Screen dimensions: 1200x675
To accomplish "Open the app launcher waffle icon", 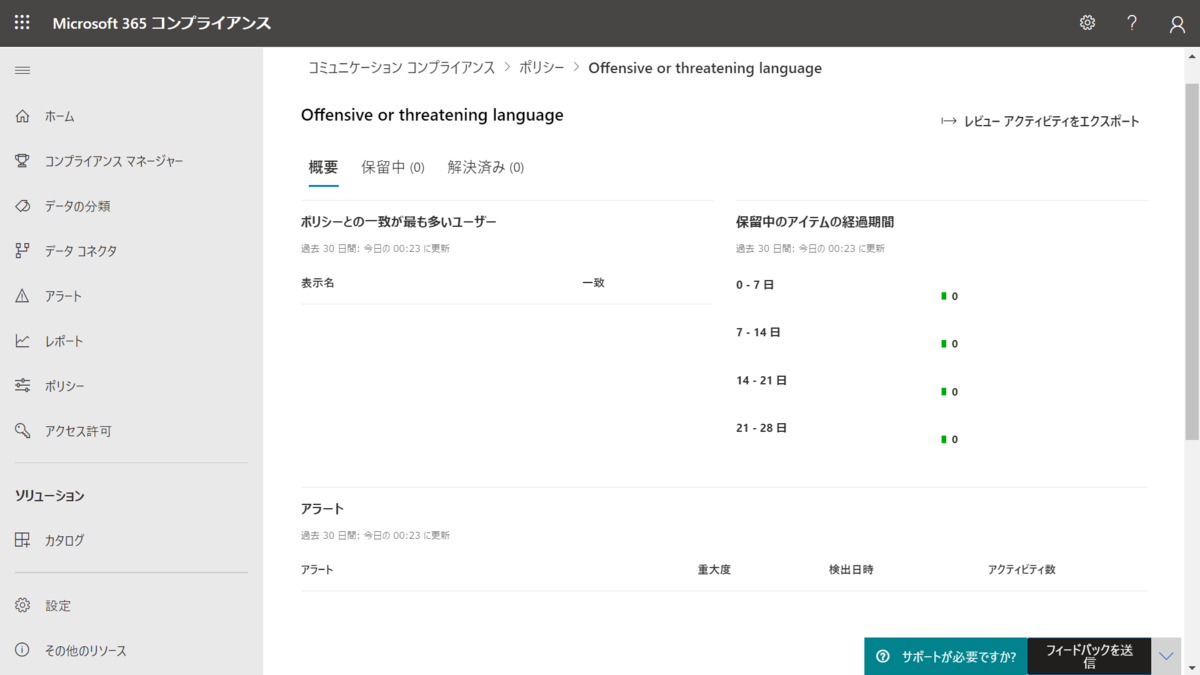I will [22, 22].
